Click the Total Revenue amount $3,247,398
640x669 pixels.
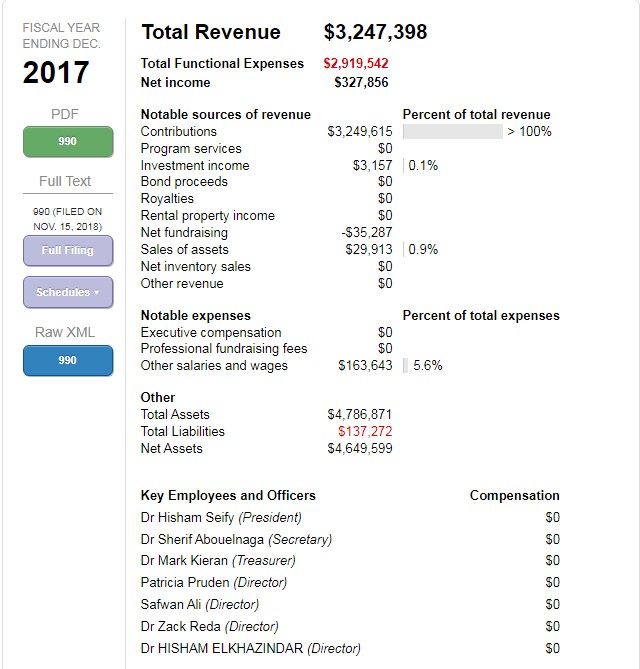[375, 32]
